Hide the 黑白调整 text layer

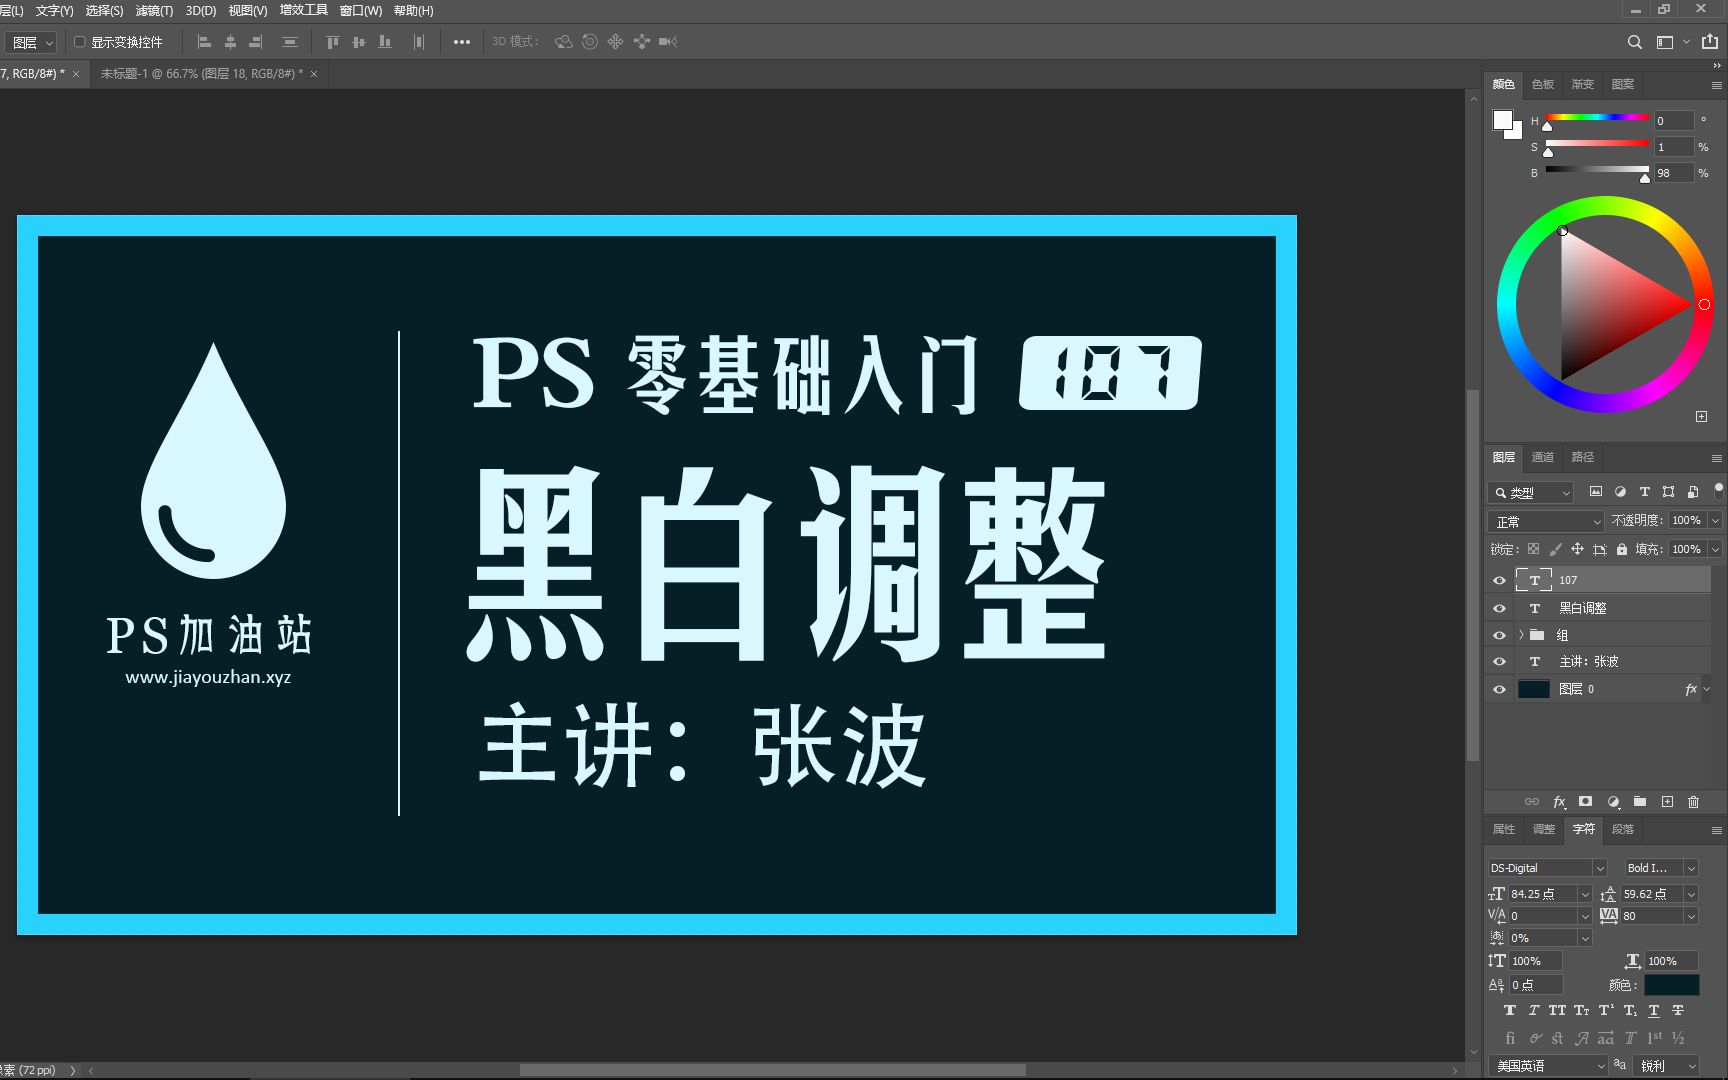[1499, 608]
